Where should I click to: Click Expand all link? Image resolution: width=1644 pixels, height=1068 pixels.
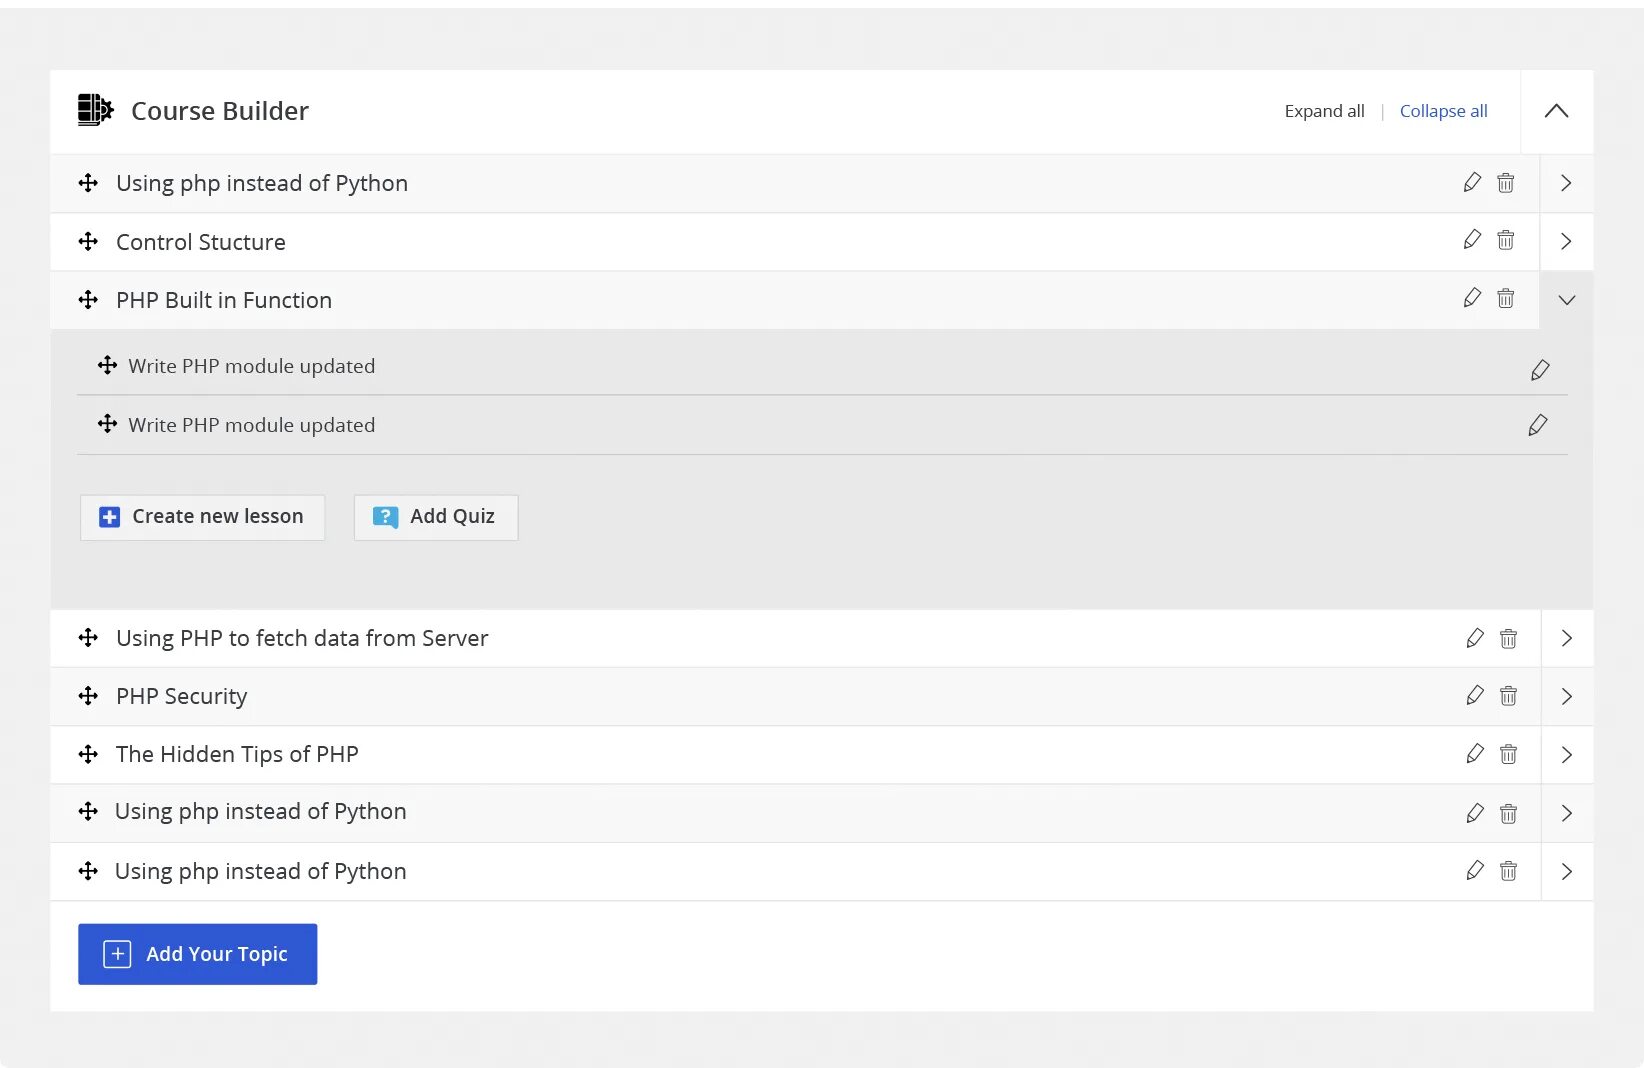pyautogui.click(x=1324, y=111)
